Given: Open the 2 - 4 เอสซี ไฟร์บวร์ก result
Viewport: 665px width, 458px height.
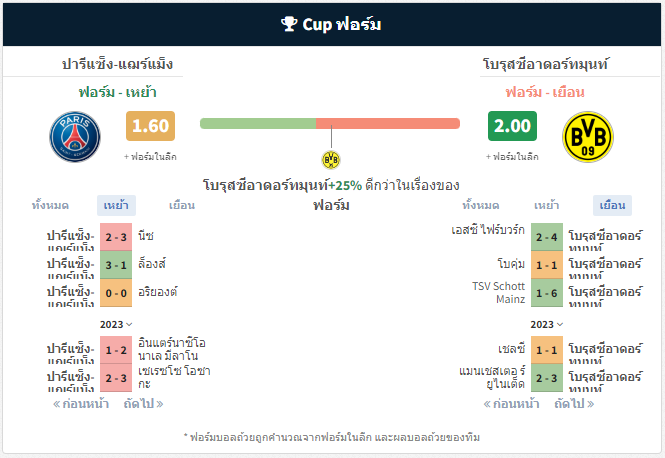Looking at the screenshot, I should (547, 237).
